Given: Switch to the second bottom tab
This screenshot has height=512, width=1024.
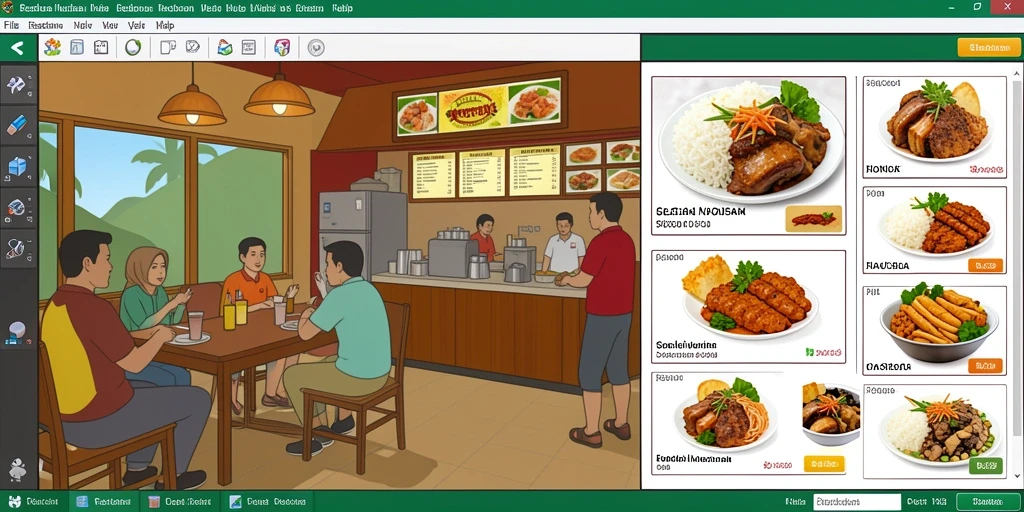Looking at the screenshot, I should (103, 502).
